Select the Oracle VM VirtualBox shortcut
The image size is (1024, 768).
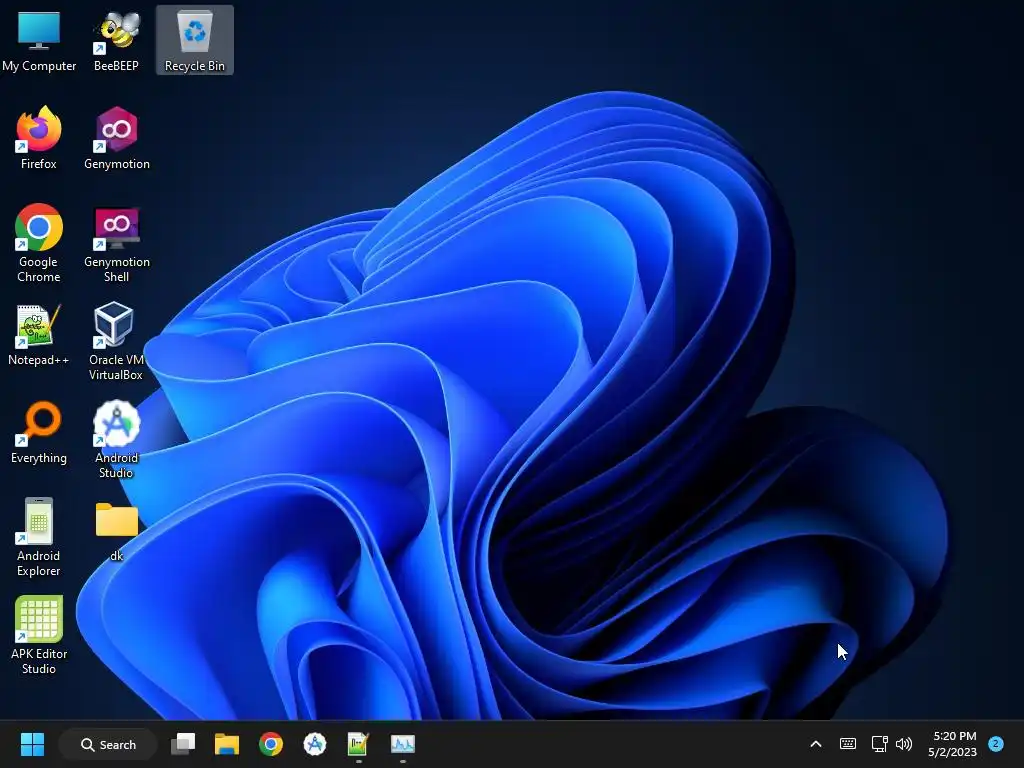point(116,341)
